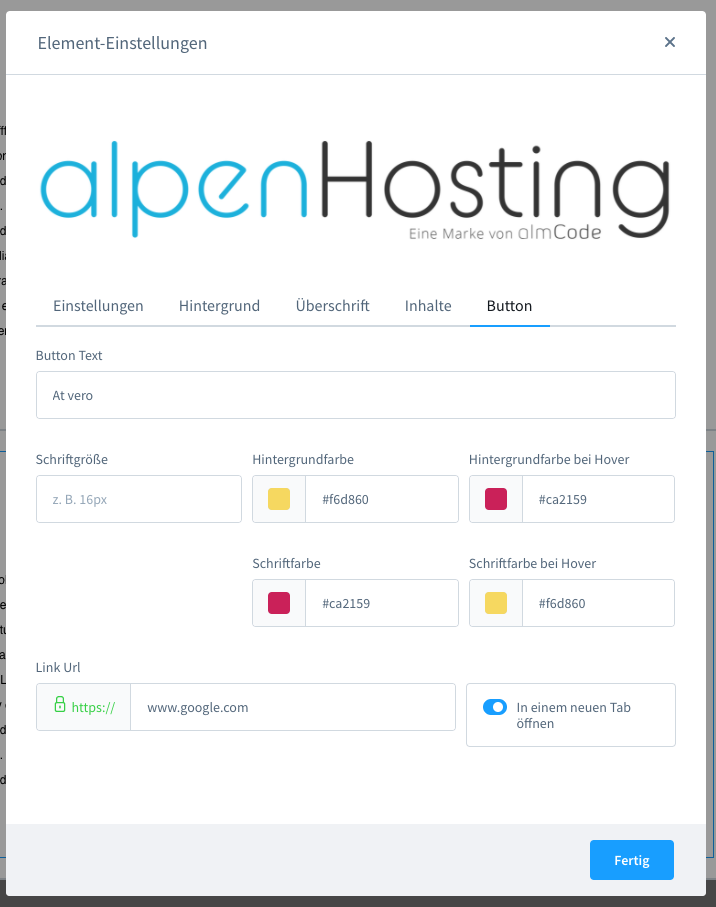Image resolution: width=716 pixels, height=907 pixels.
Task: Select the Überschrift tab
Action: [x=333, y=305]
